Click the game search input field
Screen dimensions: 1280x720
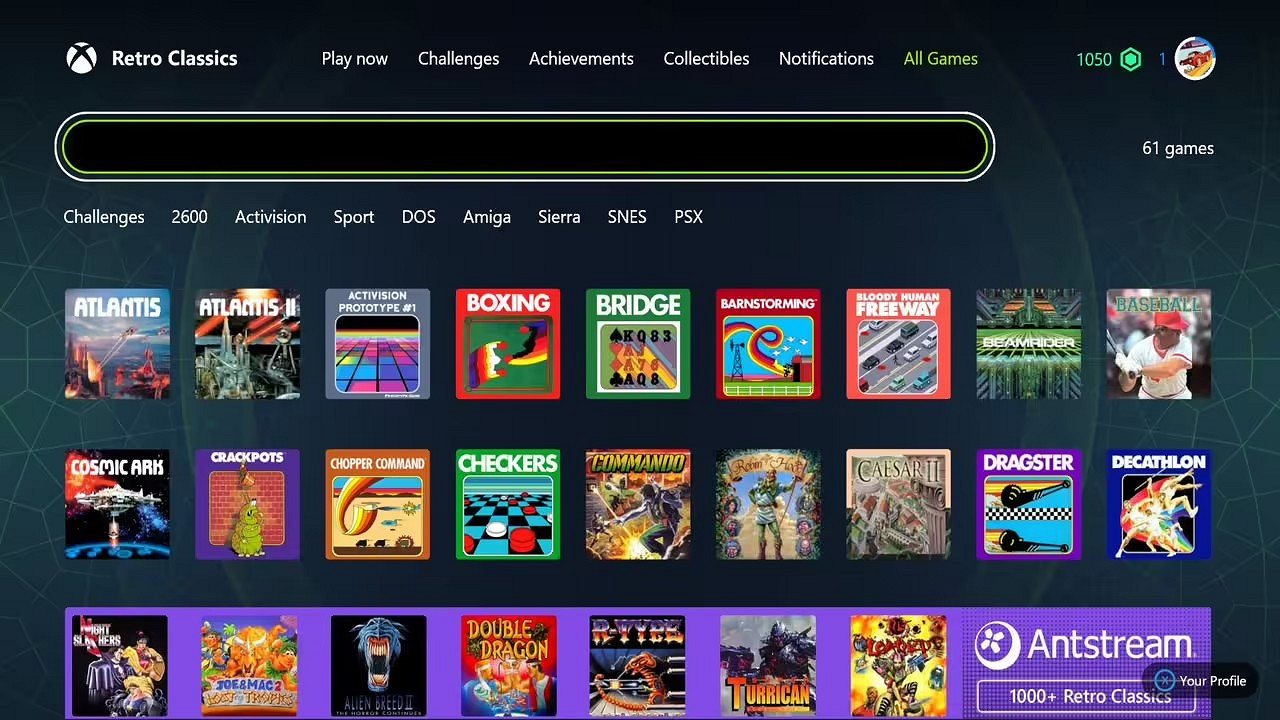525,147
